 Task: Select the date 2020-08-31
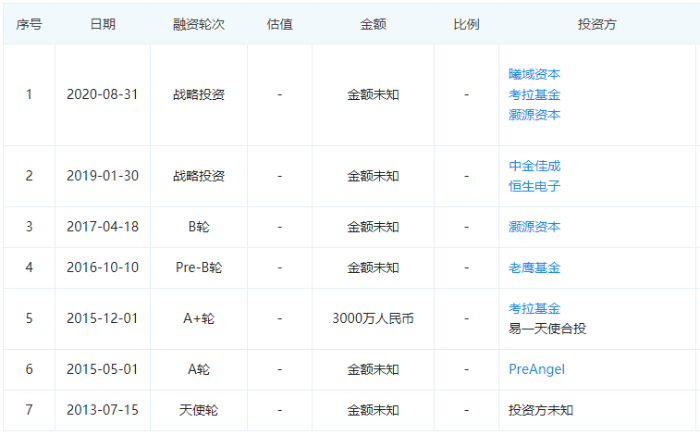pyautogui.click(x=103, y=95)
